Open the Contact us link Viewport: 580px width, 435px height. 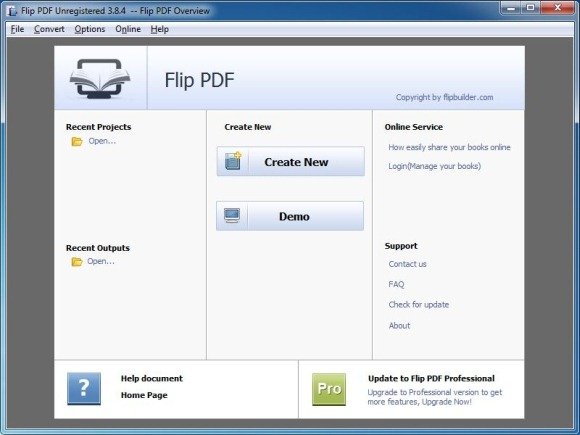point(408,264)
